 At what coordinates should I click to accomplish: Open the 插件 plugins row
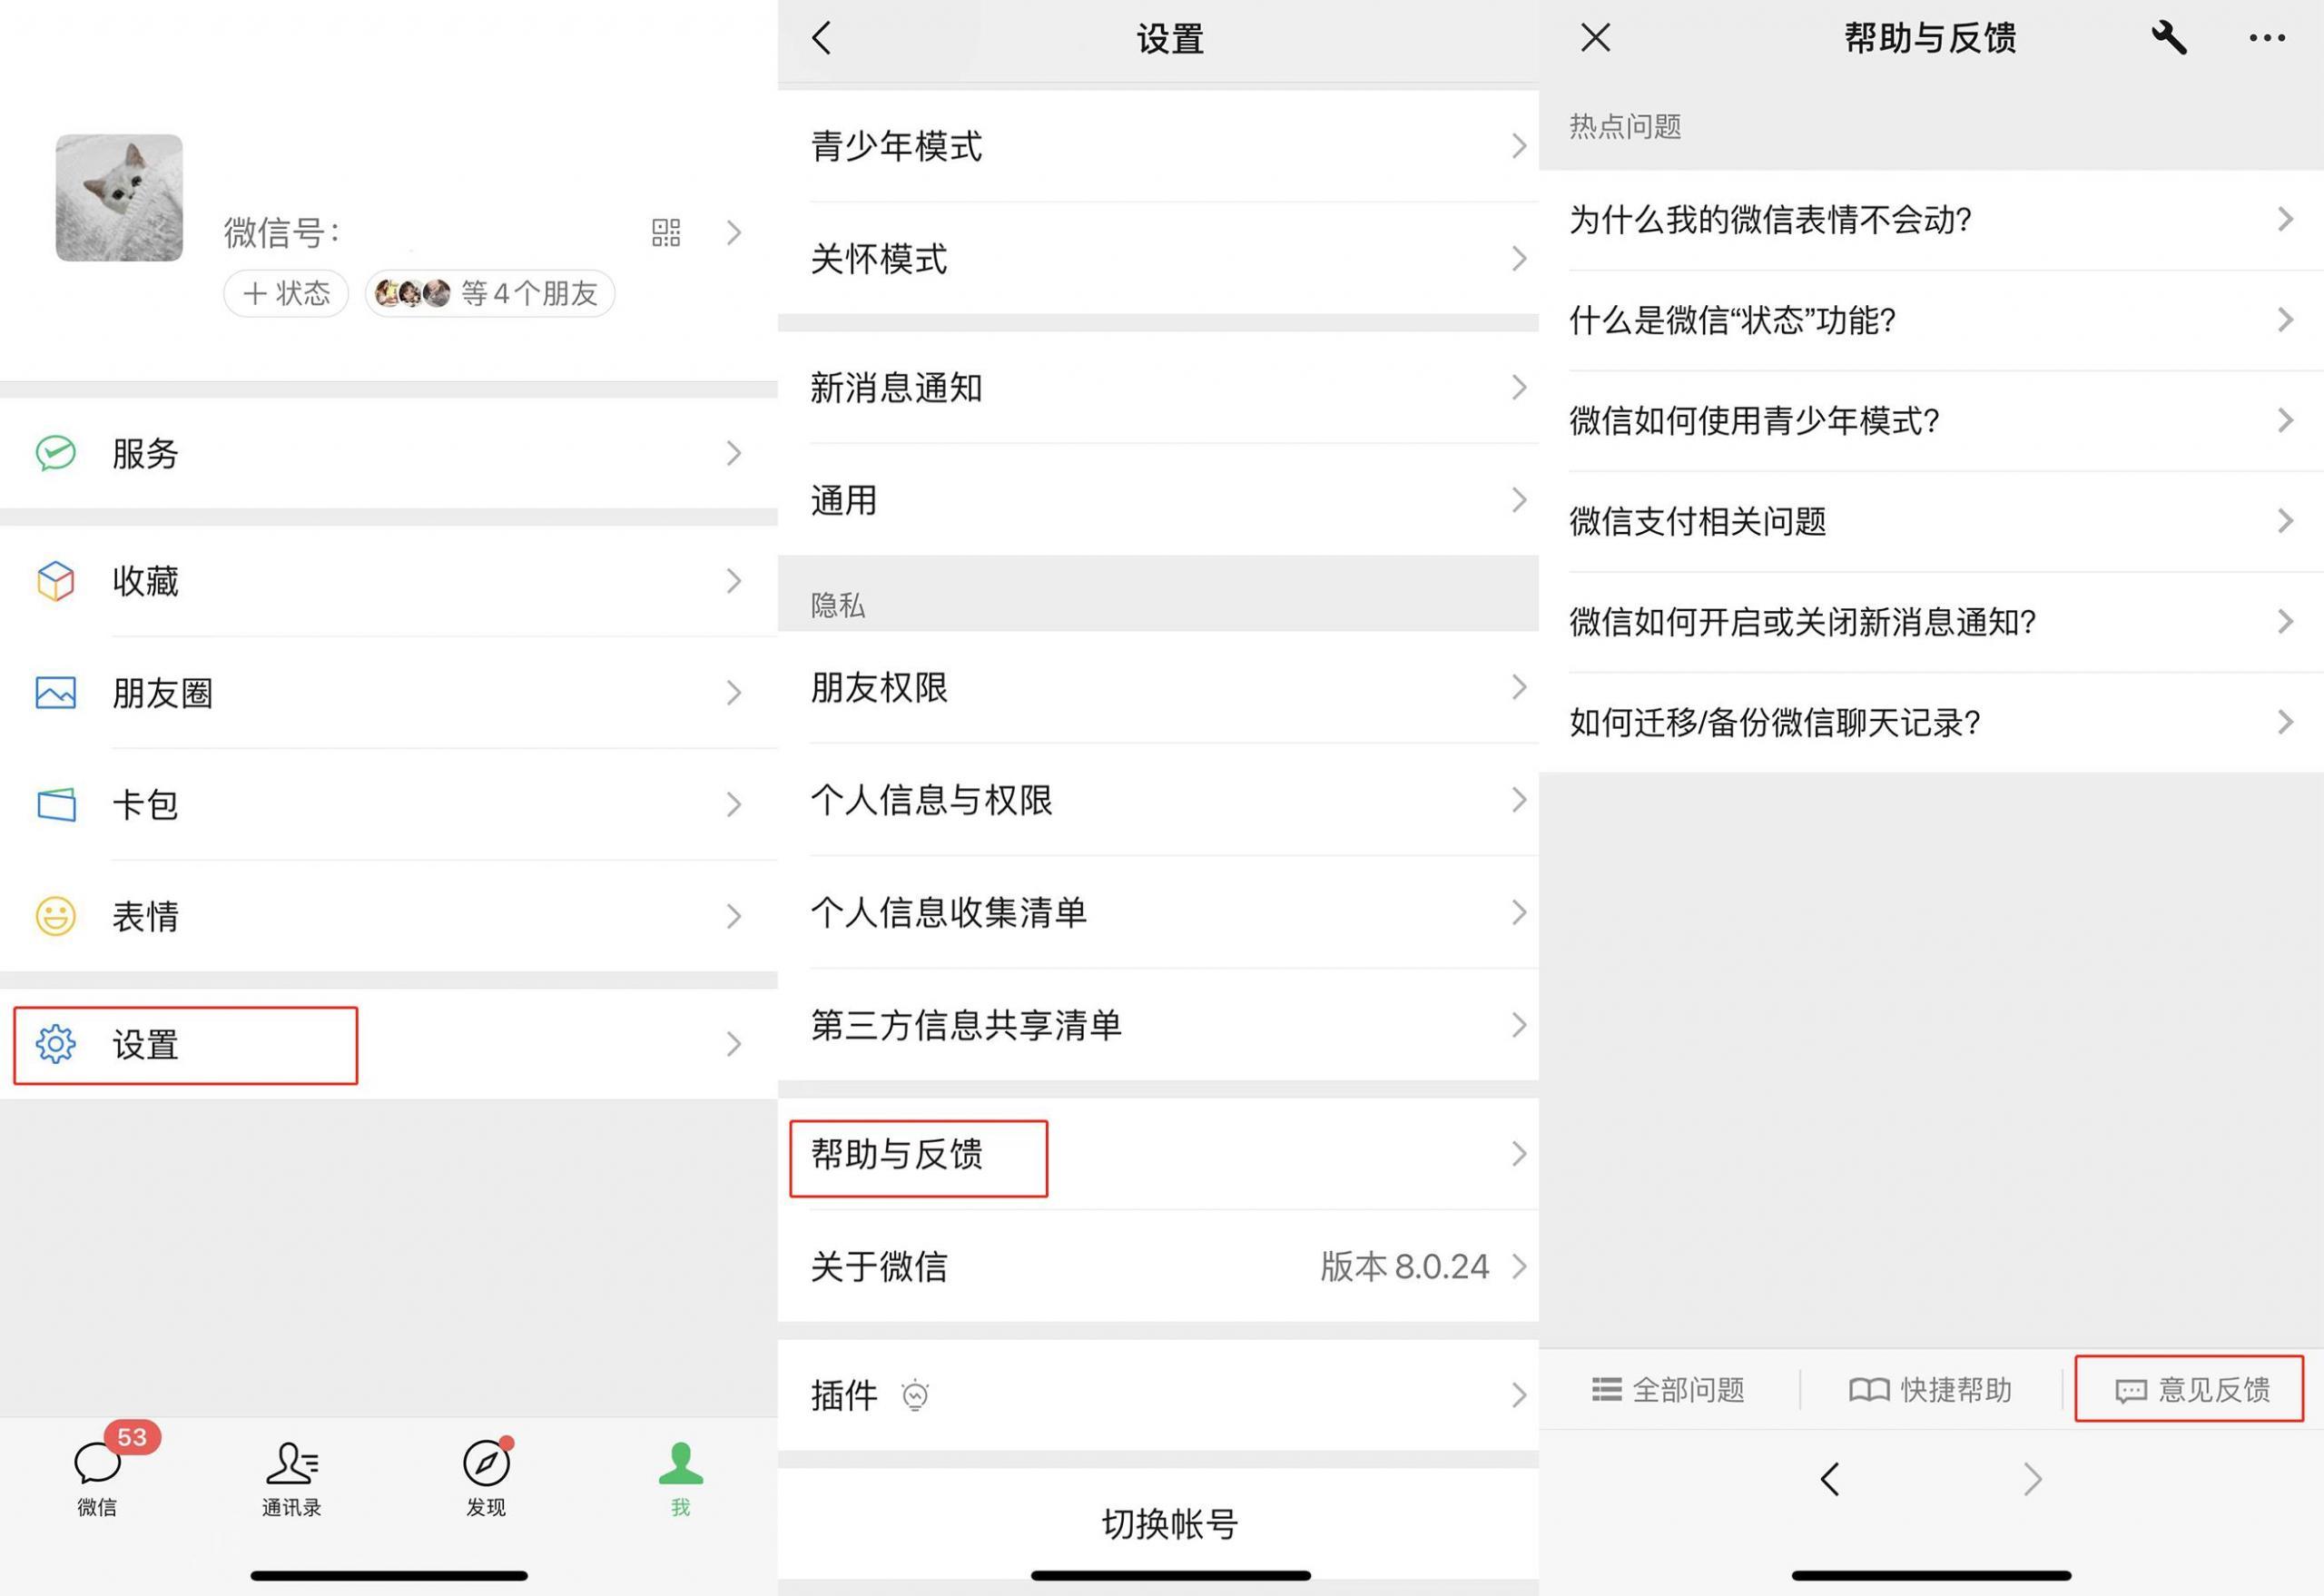(x=1158, y=1395)
